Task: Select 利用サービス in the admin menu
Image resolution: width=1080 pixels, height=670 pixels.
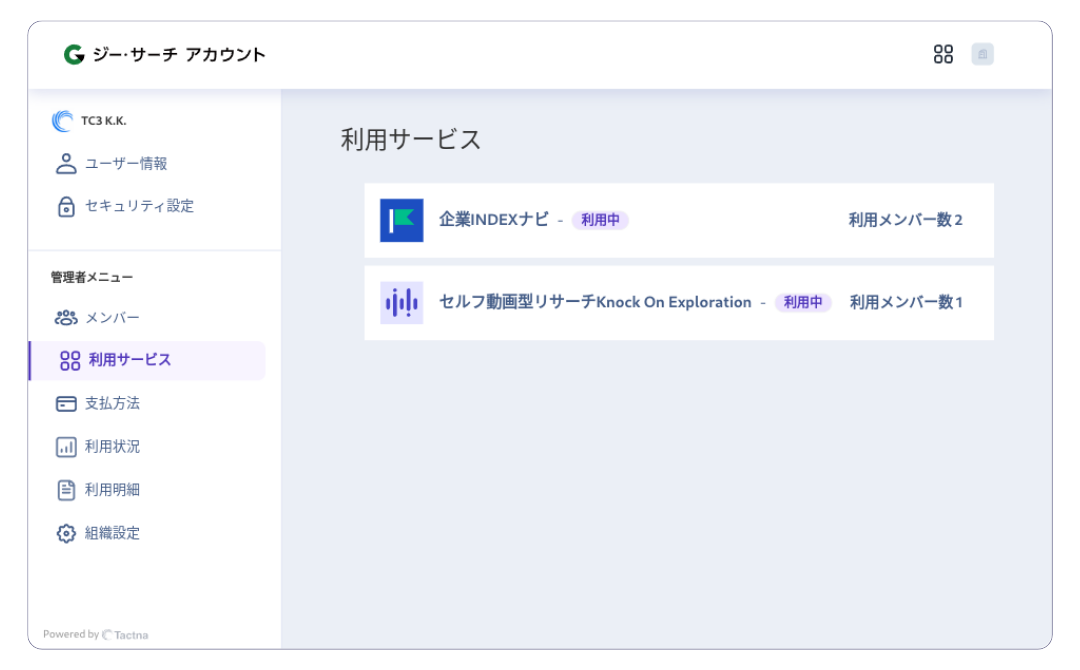Action: [147, 360]
